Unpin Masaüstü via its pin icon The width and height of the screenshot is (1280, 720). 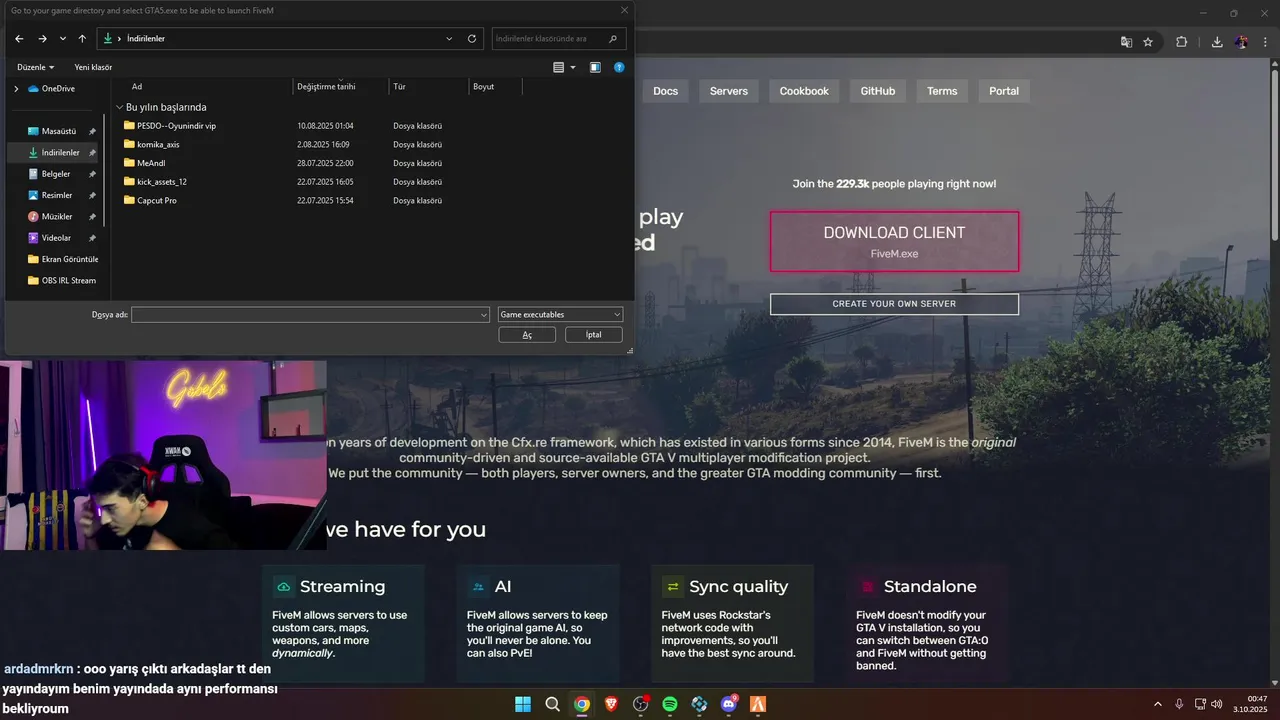pos(92,131)
